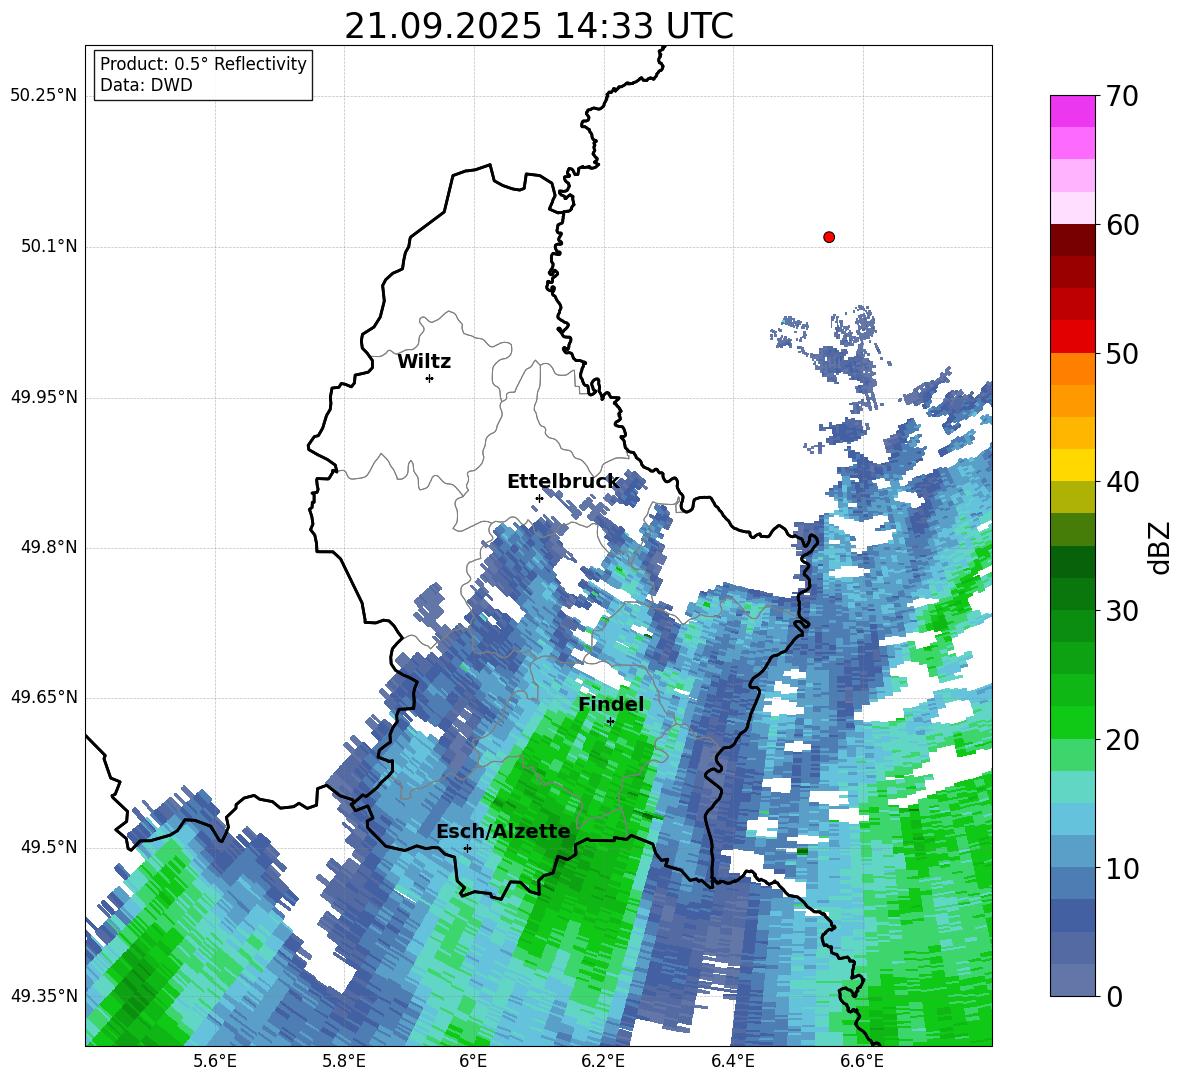Click the colorbar label 40

pyautogui.click(x=1122, y=482)
